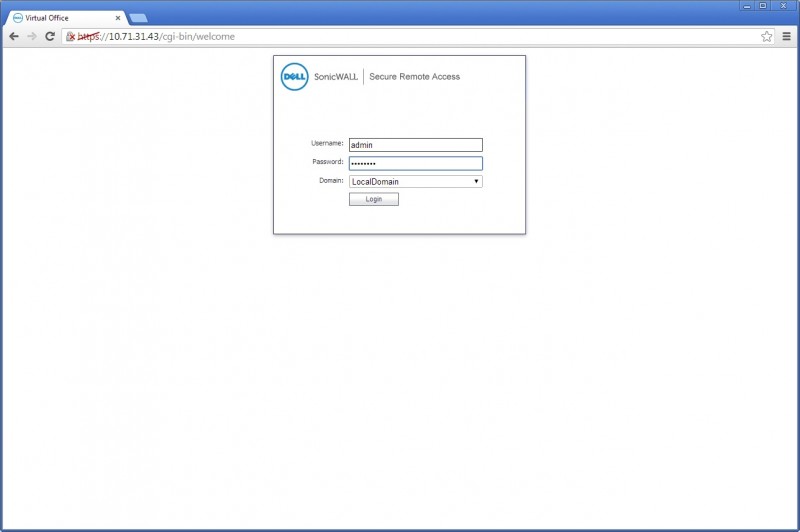
Task: Open the Chrome hamburger menu
Action: pyautogui.click(x=786, y=36)
